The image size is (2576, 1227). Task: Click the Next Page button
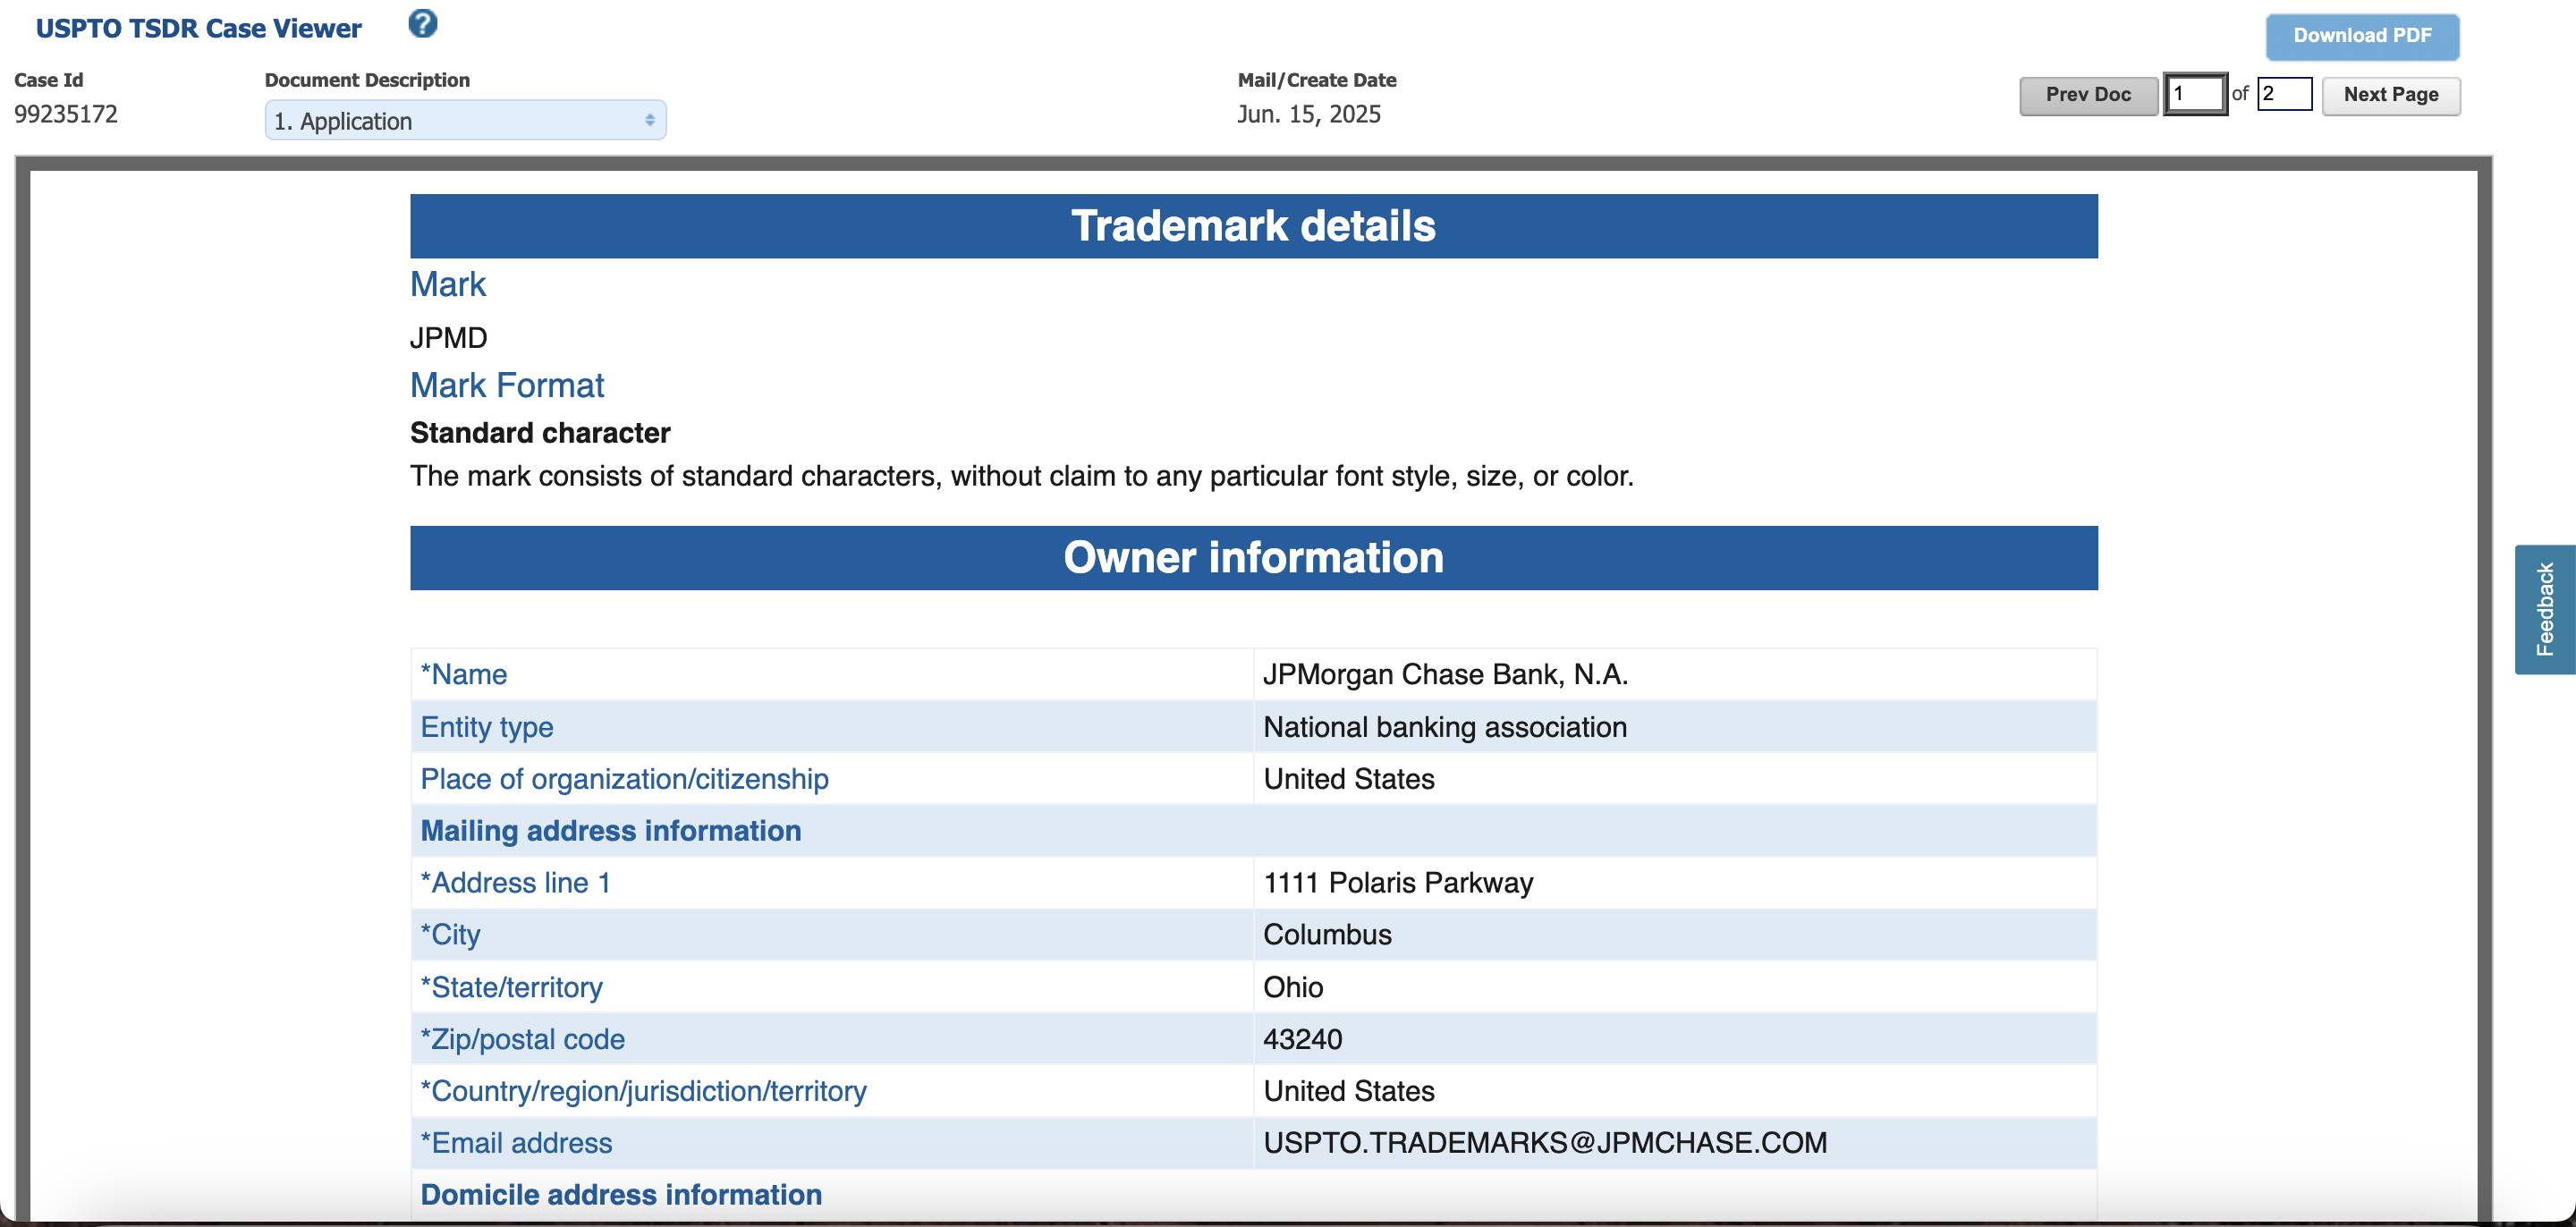2391,95
